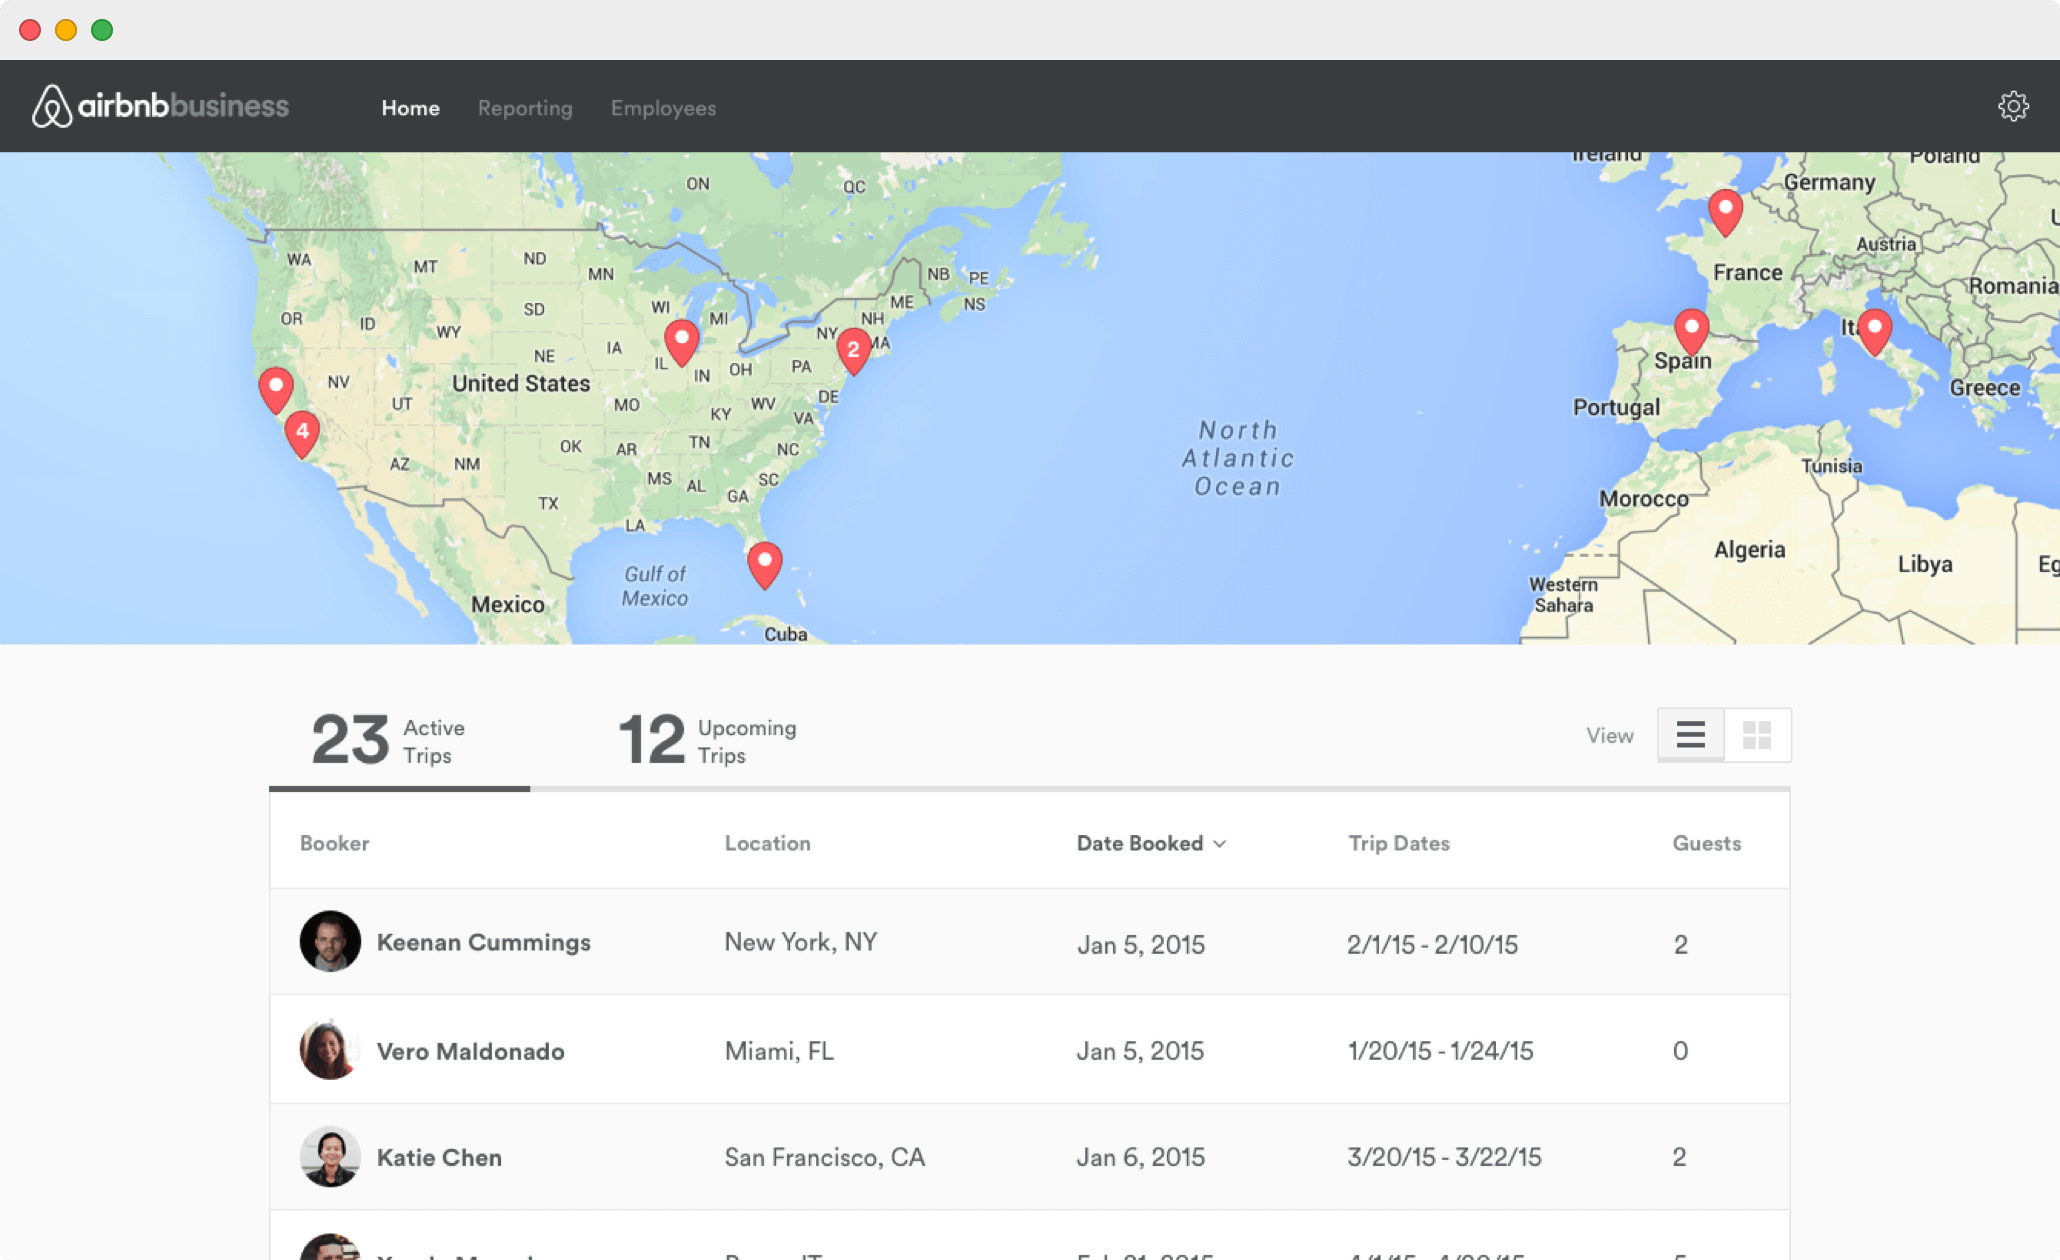Select the map pin numbered 4
Viewport: 2060px width, 1260px height.
[302, 433]
